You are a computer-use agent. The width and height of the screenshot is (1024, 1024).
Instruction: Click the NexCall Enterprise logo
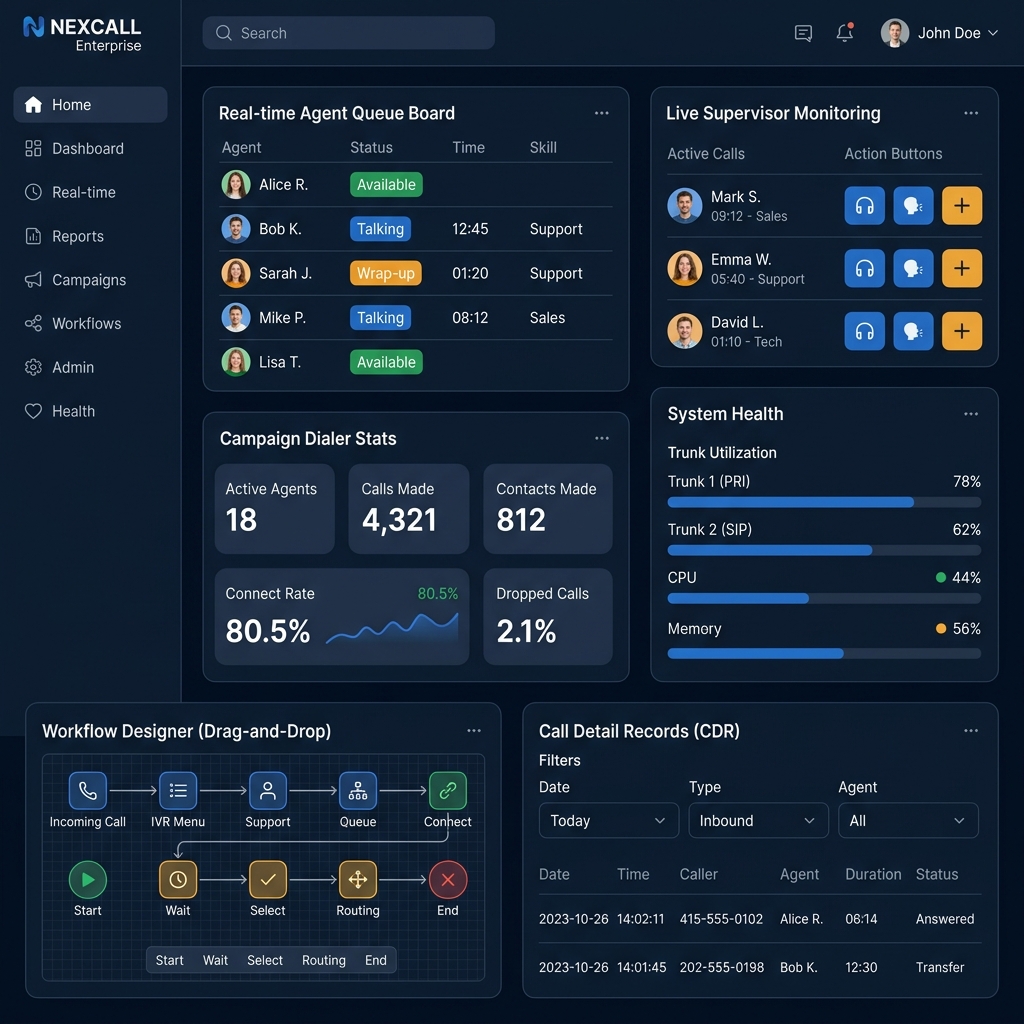tap(82, 34)
